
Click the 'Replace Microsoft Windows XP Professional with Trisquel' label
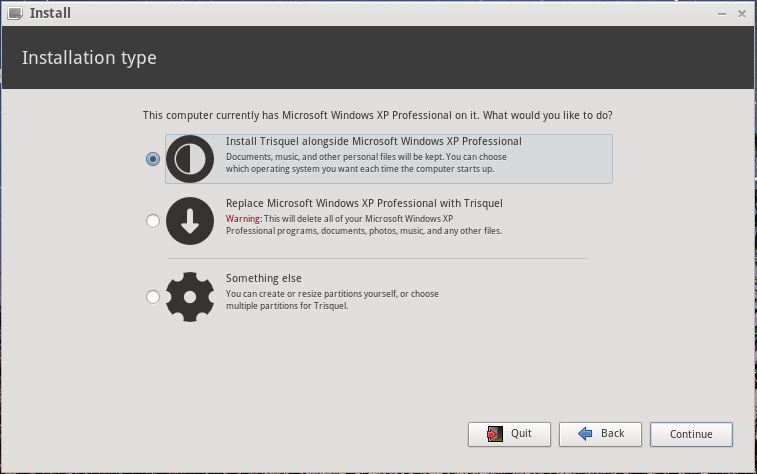coord(364,204)
